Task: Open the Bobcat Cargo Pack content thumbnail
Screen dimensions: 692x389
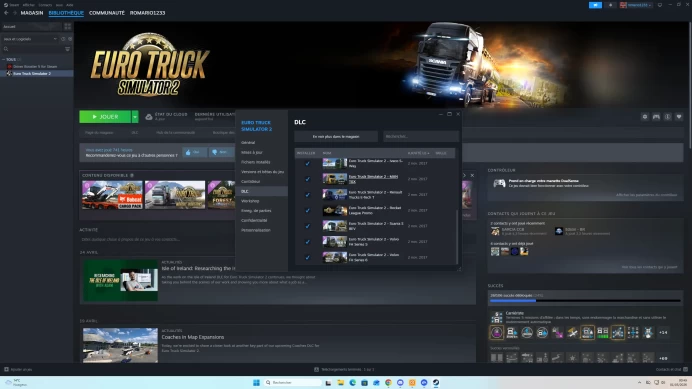Action: [112, 195]
